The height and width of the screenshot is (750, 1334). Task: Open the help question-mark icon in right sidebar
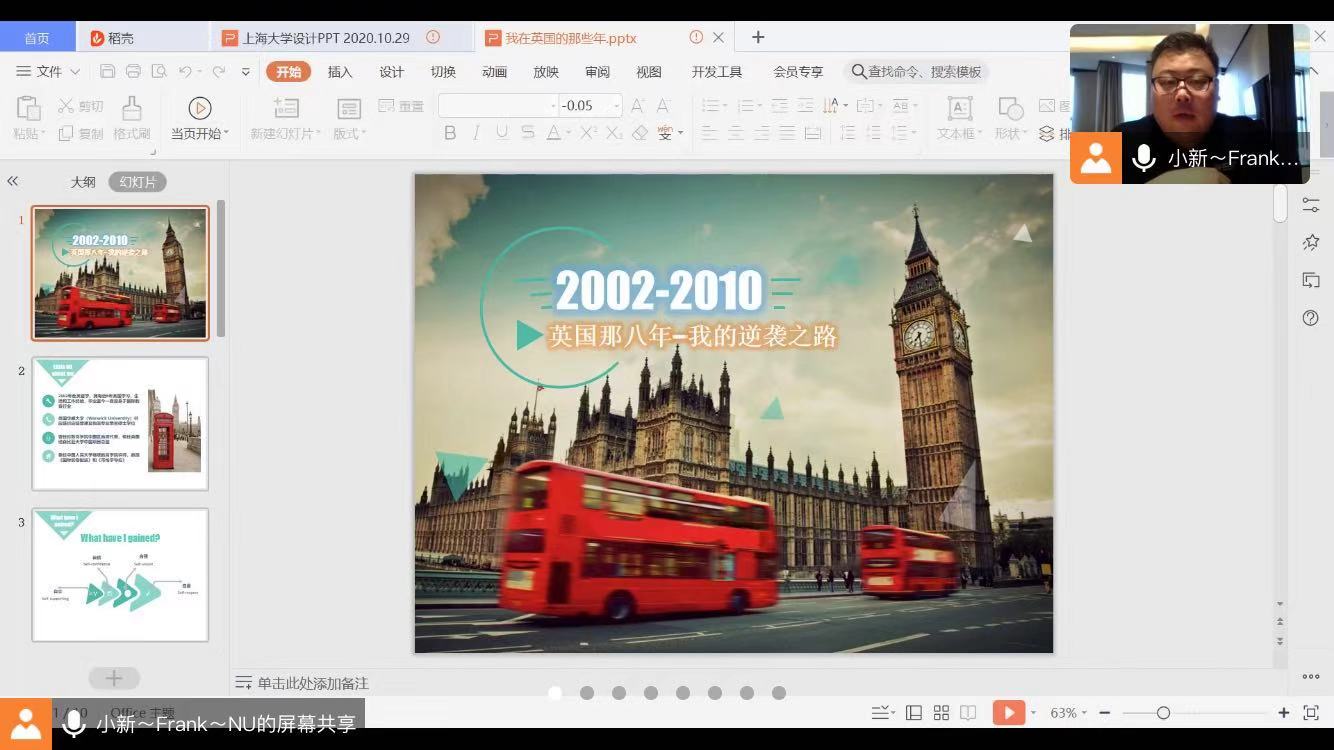point(1311,318)
